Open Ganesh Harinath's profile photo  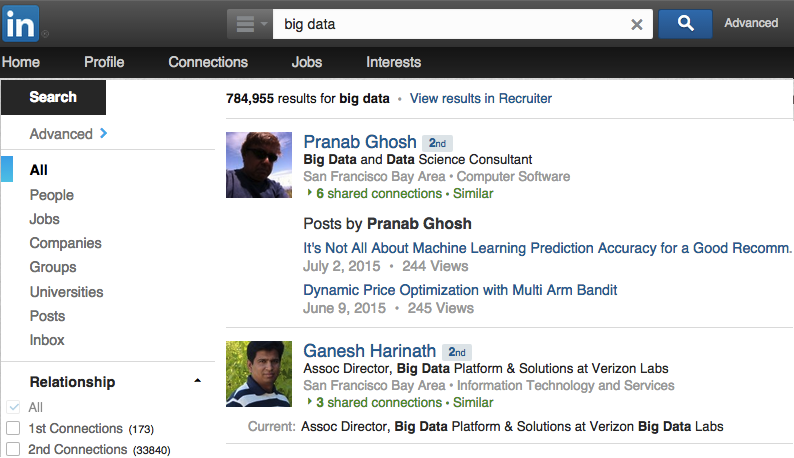[x=259, y=374]
